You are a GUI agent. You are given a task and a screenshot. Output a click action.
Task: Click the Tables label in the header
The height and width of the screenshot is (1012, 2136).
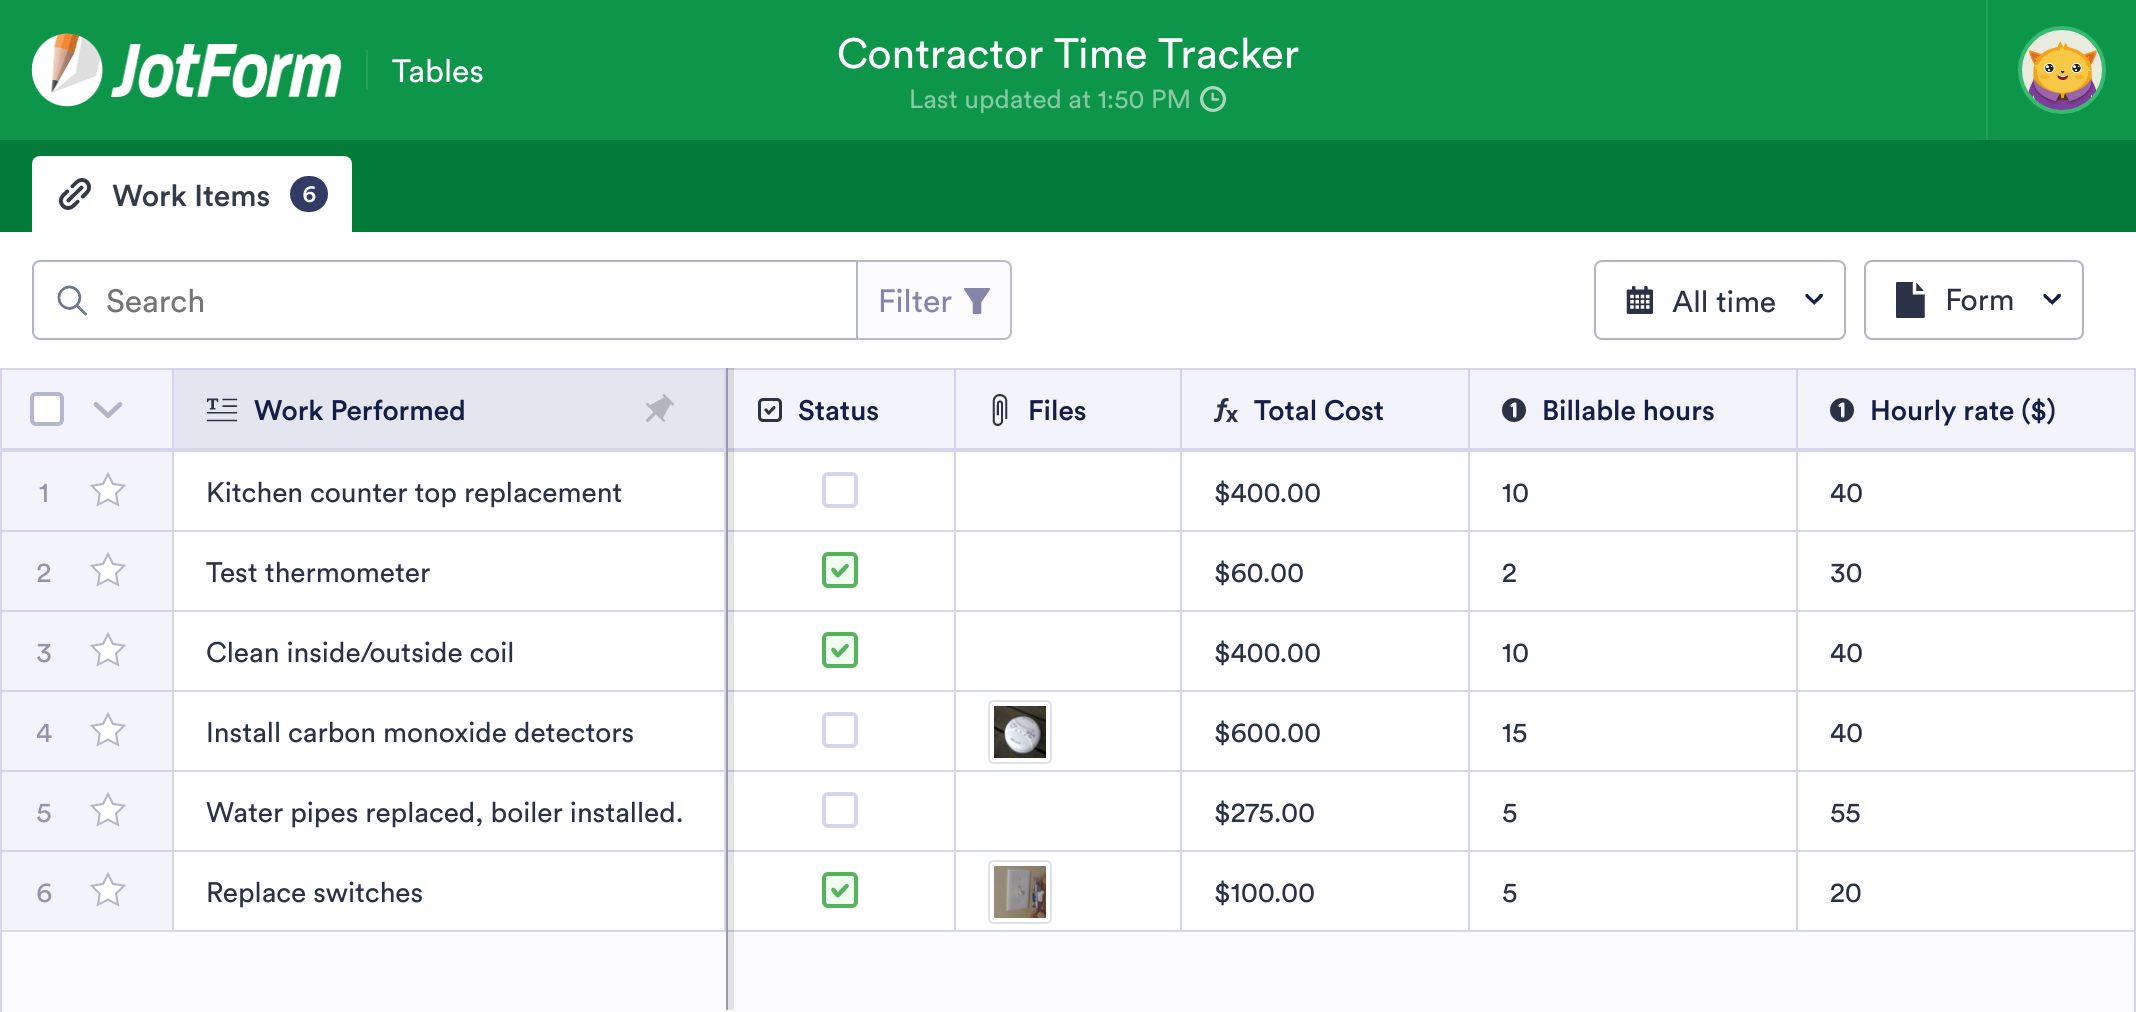tap(437, 70)
